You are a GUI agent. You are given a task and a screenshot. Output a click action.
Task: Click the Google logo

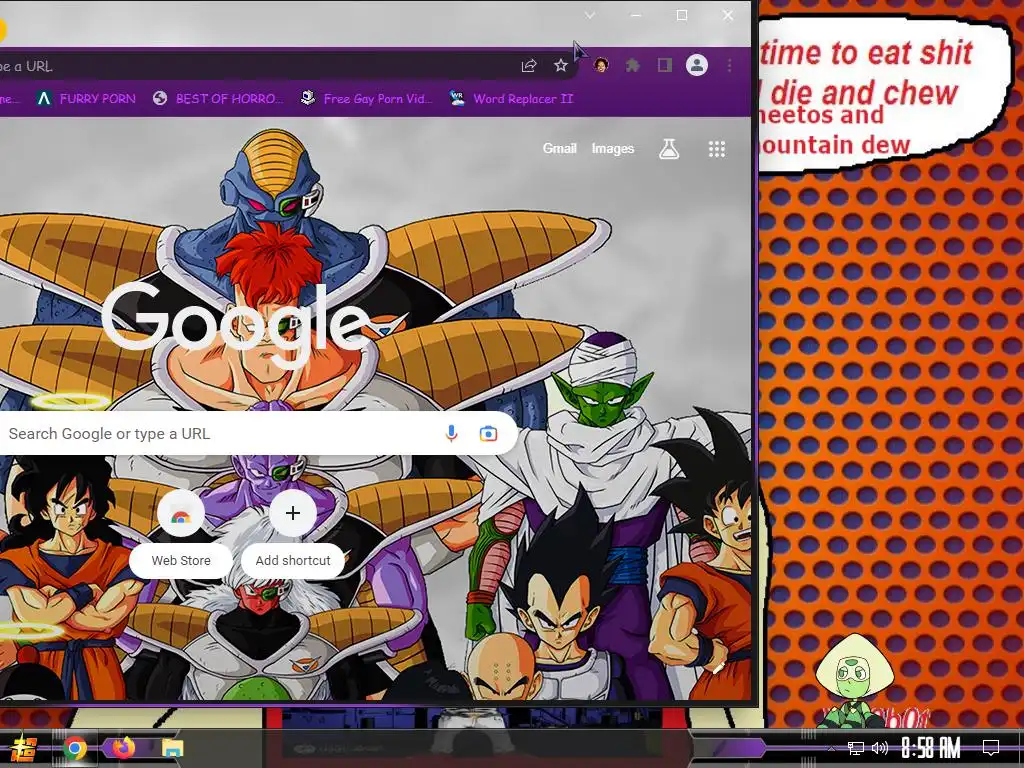236,326
